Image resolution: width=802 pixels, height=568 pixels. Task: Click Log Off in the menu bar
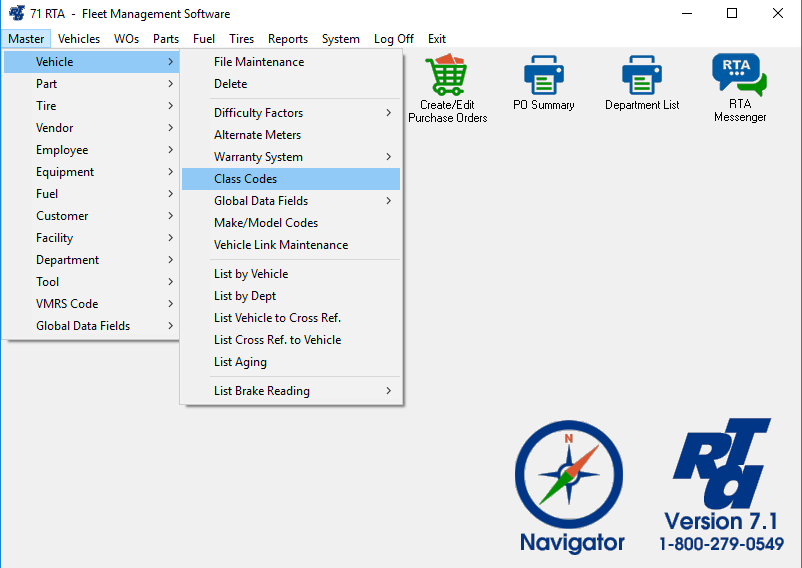coord(393,39)
